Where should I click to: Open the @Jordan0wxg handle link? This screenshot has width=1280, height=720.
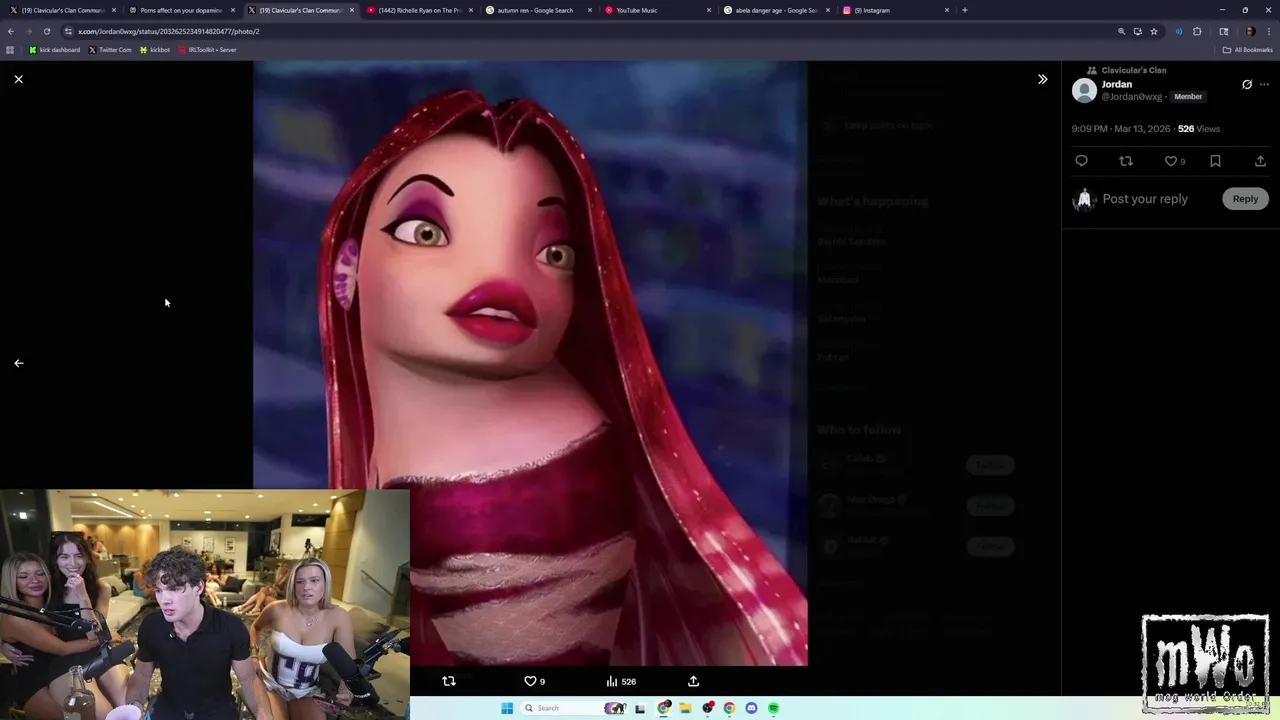(1132, 97)
